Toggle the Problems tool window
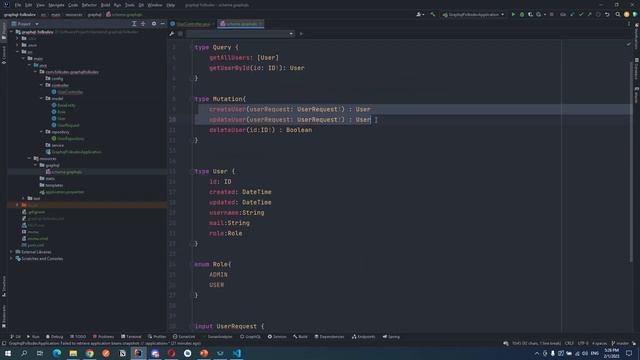The width and height of the screenshot is (640, 360). [x=103, y=337]
